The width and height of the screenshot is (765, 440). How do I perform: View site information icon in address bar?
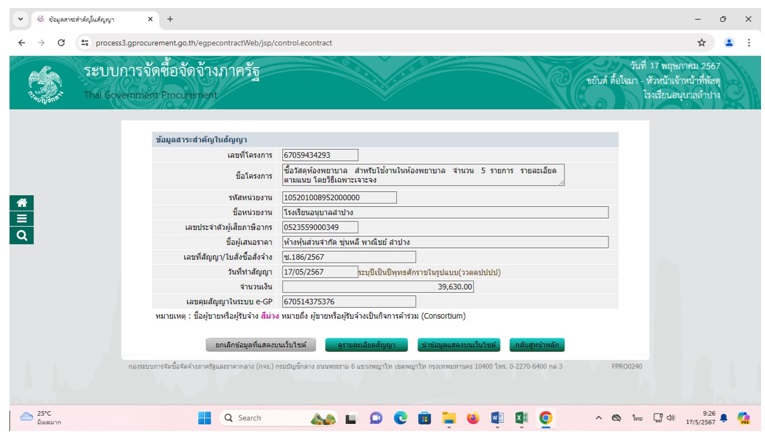85,43
